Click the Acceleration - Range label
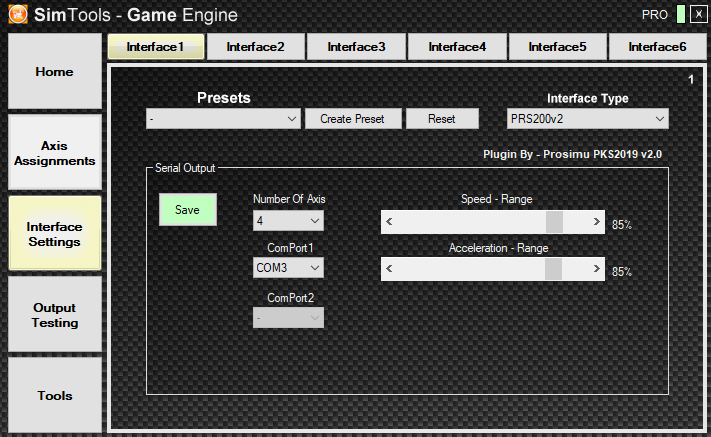 (x=498, y=248)
